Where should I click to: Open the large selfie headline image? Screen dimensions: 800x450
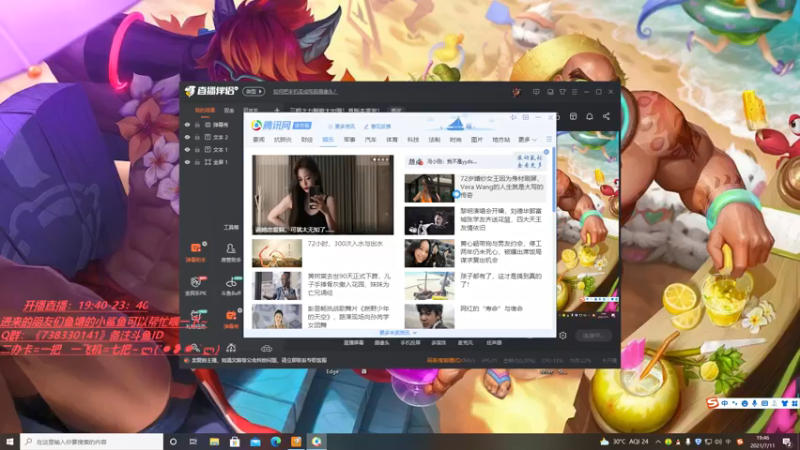click(x=323, y=195)
